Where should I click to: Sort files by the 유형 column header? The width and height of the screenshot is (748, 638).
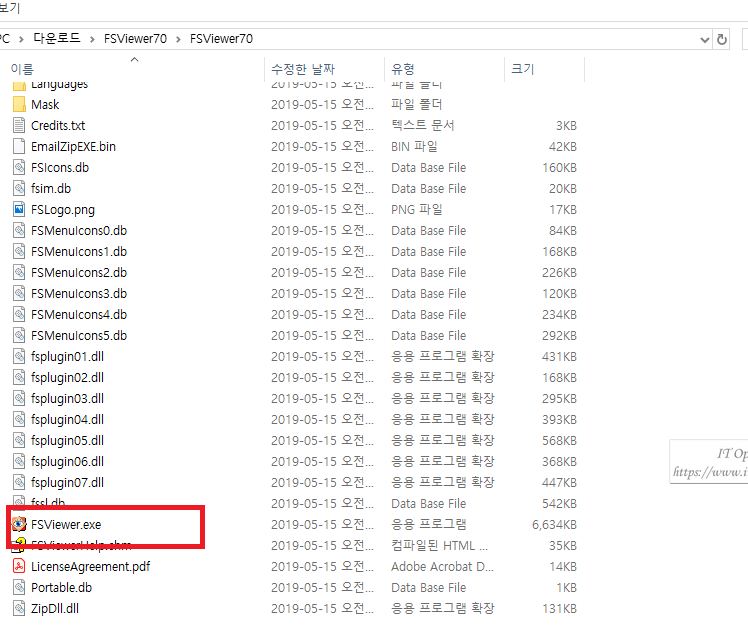402,69
